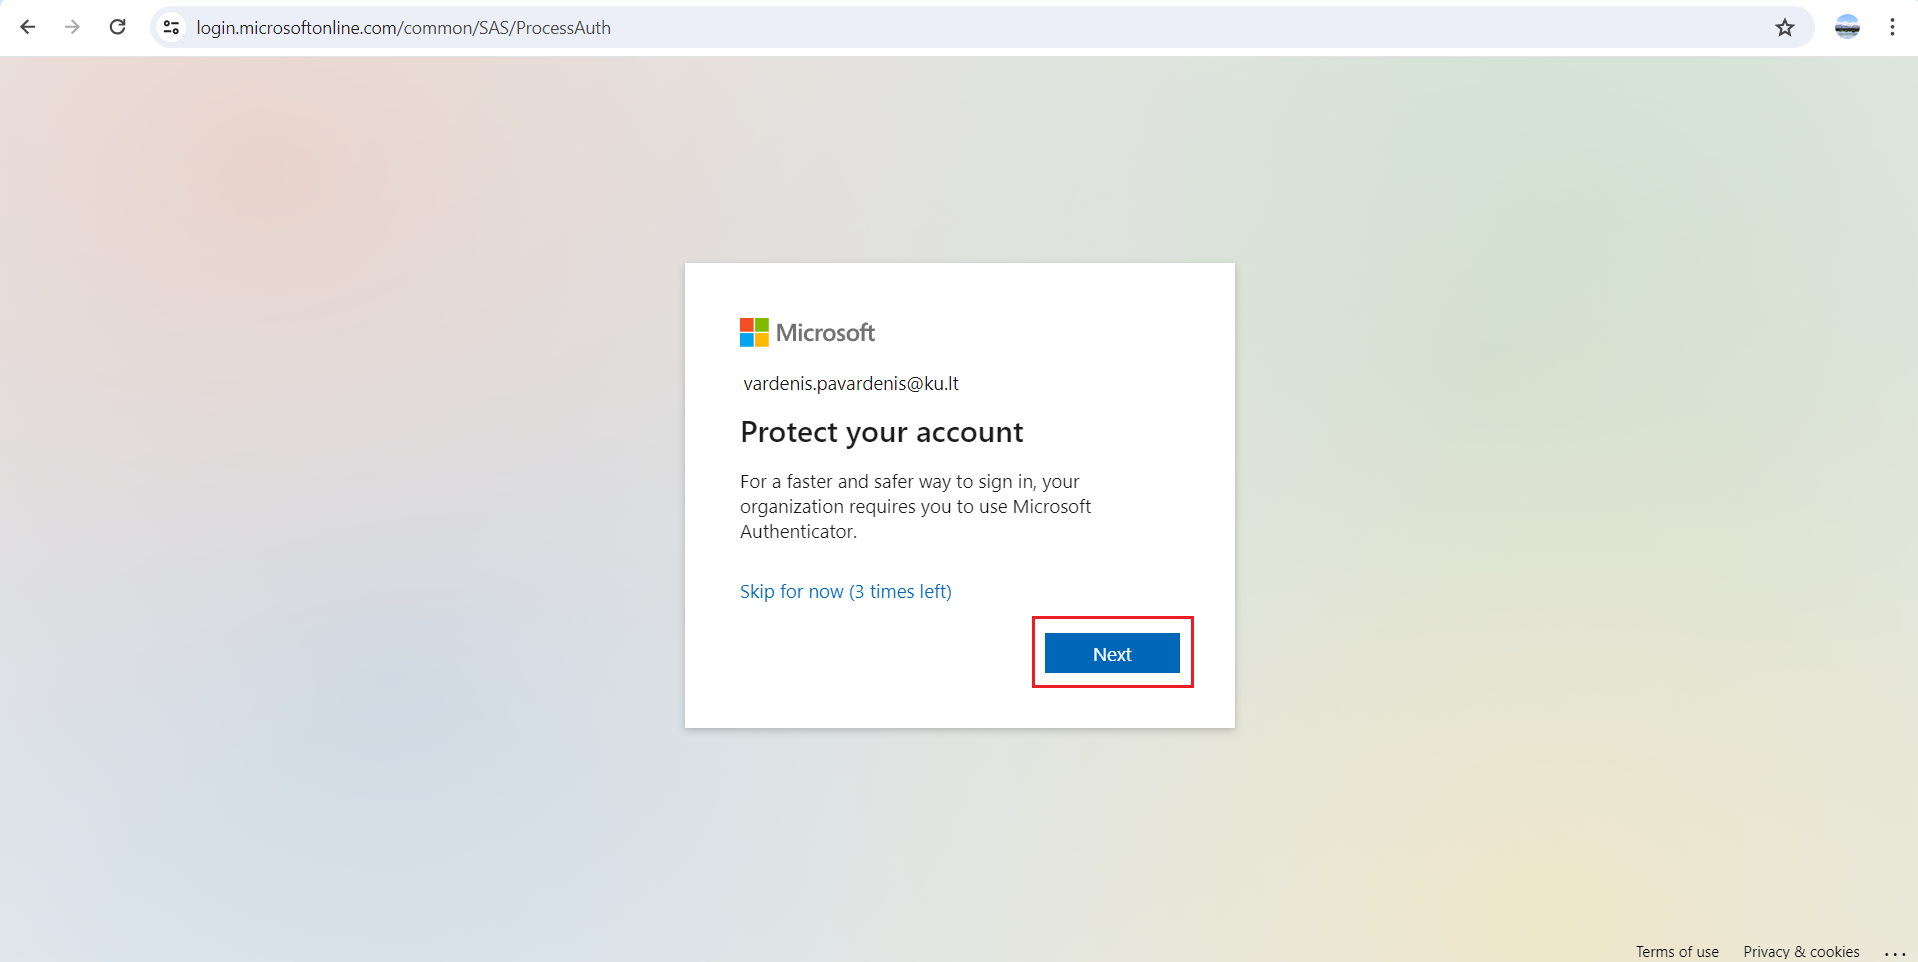Click the organization requirement description text
This screenshot has height=962, width=1918.
[913, 506]
